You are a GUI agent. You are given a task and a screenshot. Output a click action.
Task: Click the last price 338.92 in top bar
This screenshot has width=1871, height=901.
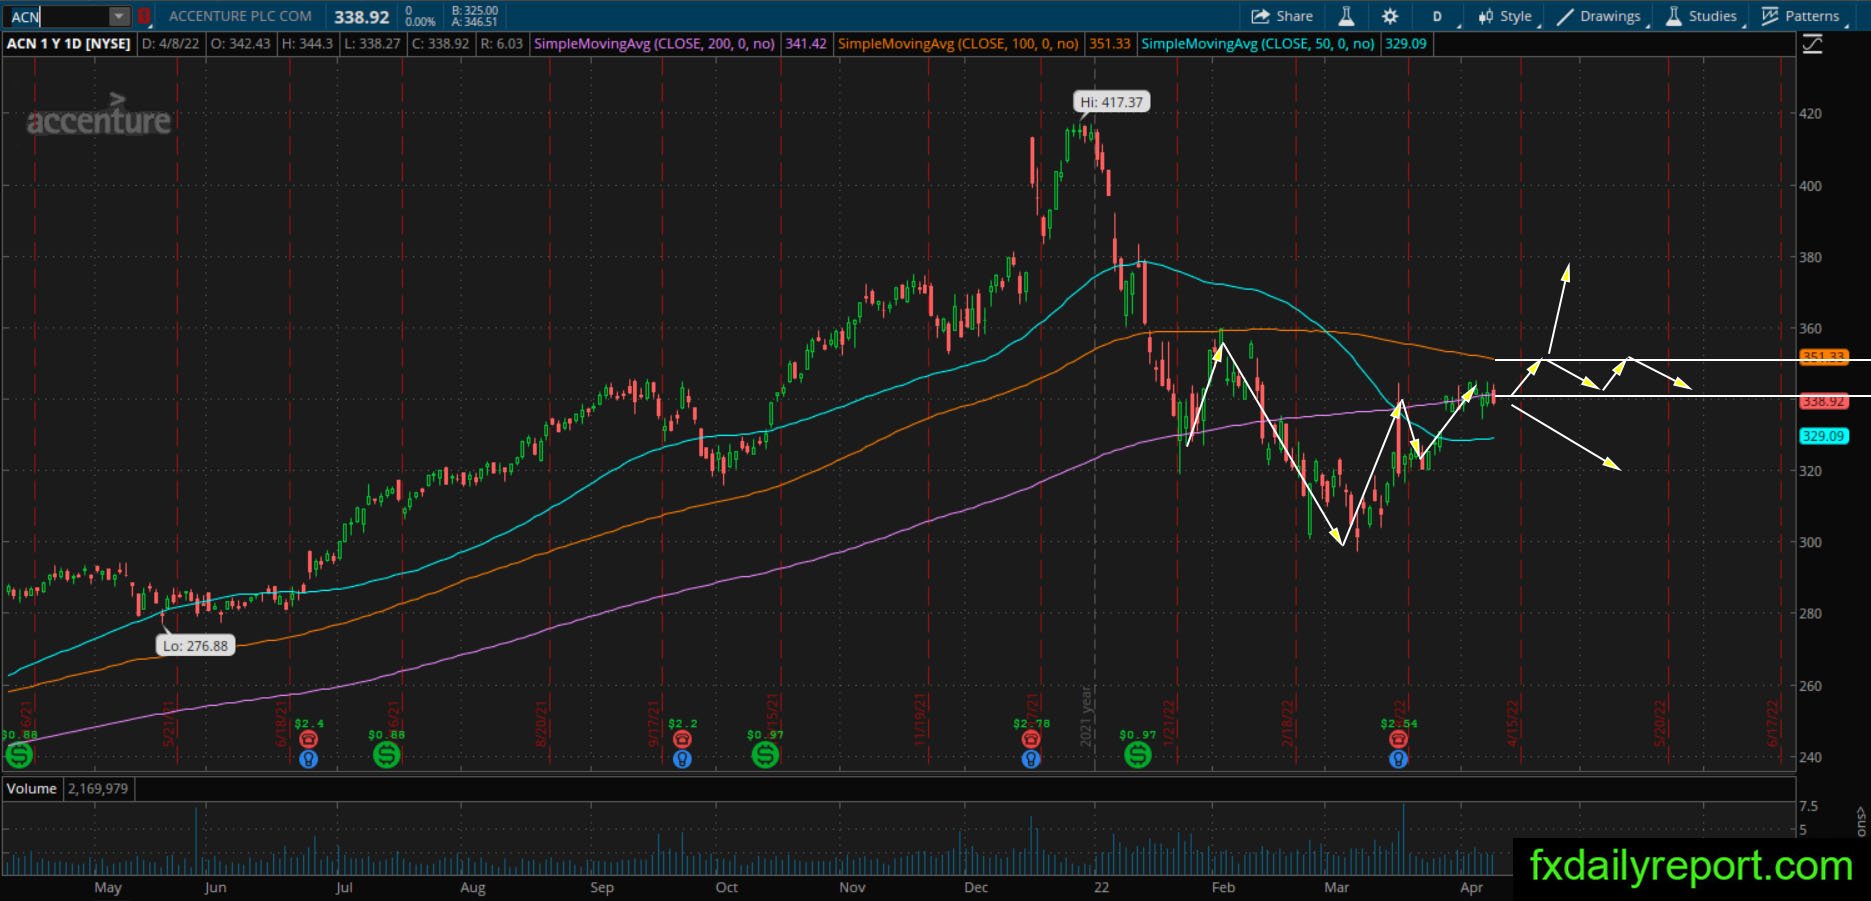tap(362, 17)
